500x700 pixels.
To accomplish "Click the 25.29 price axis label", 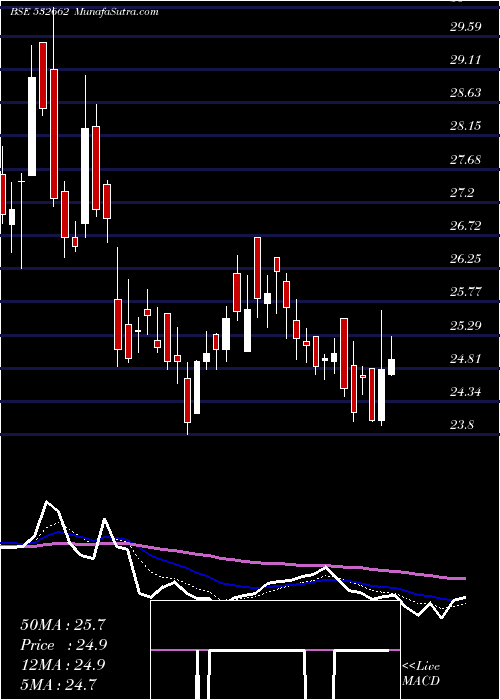I will tap(466, 326).
